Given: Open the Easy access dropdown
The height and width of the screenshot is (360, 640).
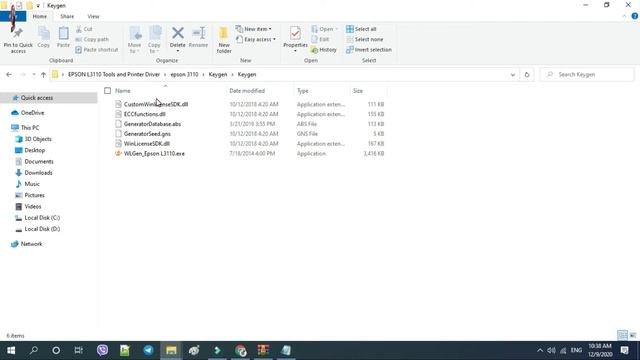Looking at the screenshot, I should (x=256, y=39).
